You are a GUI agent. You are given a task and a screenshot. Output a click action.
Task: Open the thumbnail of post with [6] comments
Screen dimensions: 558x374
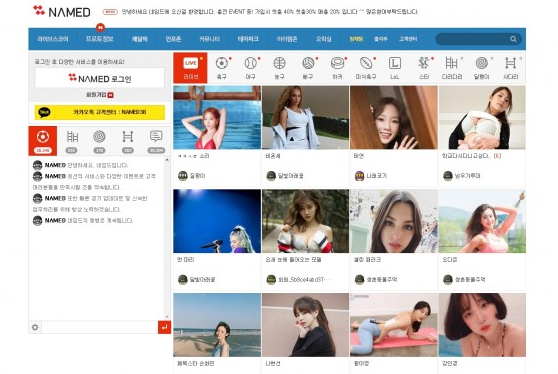tap(482, 117)
